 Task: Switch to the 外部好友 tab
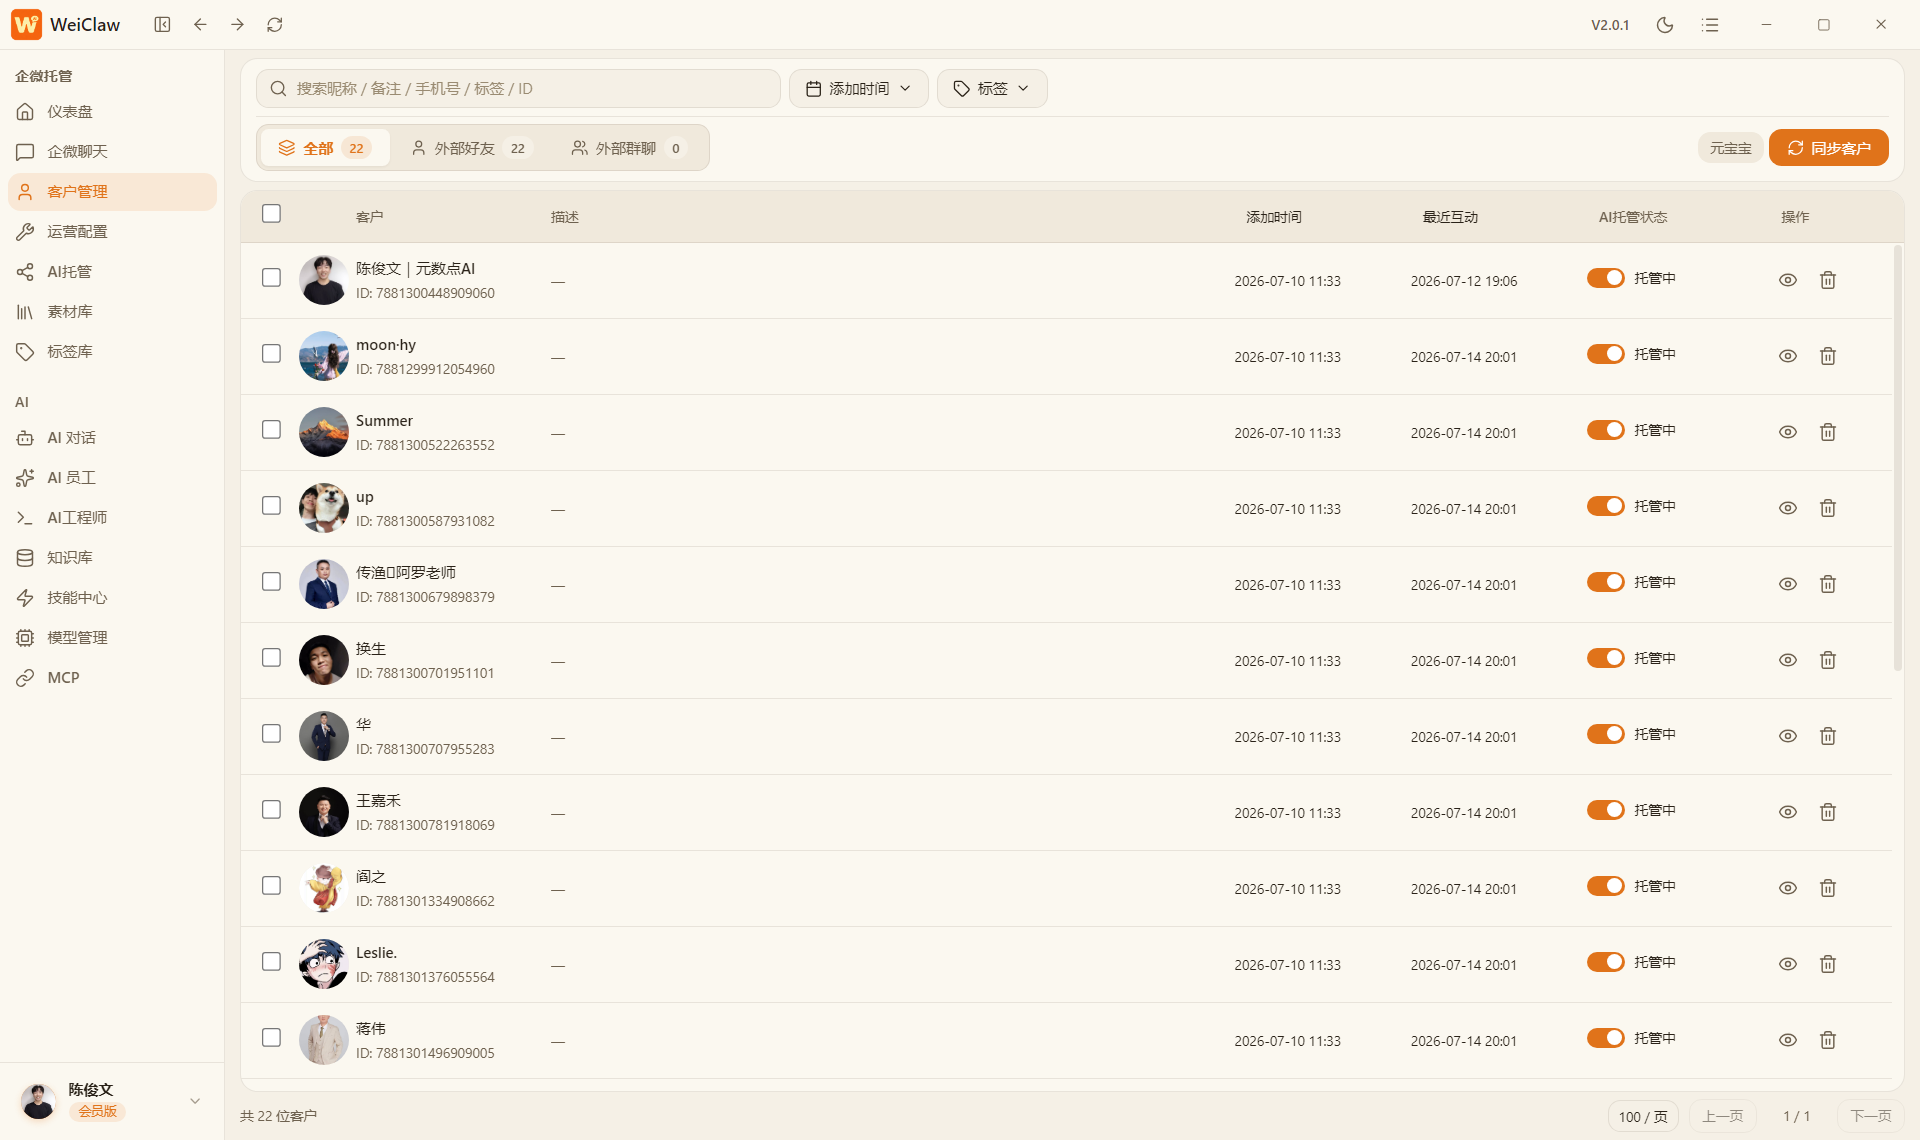[470, 148]
